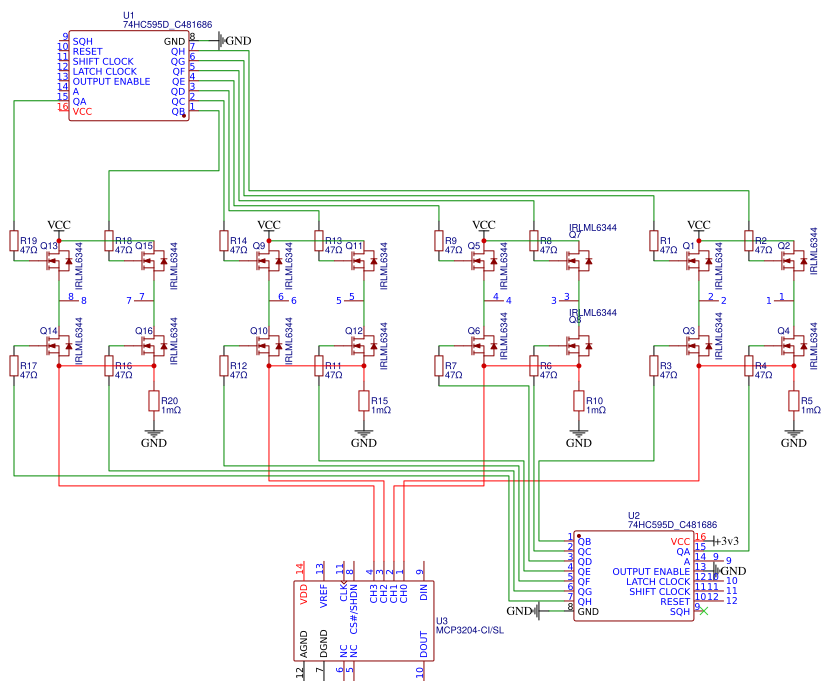831x693 pixels.
Task: Select the green no-connect X on U2 SQH
Action: click(x=704, y=610)
